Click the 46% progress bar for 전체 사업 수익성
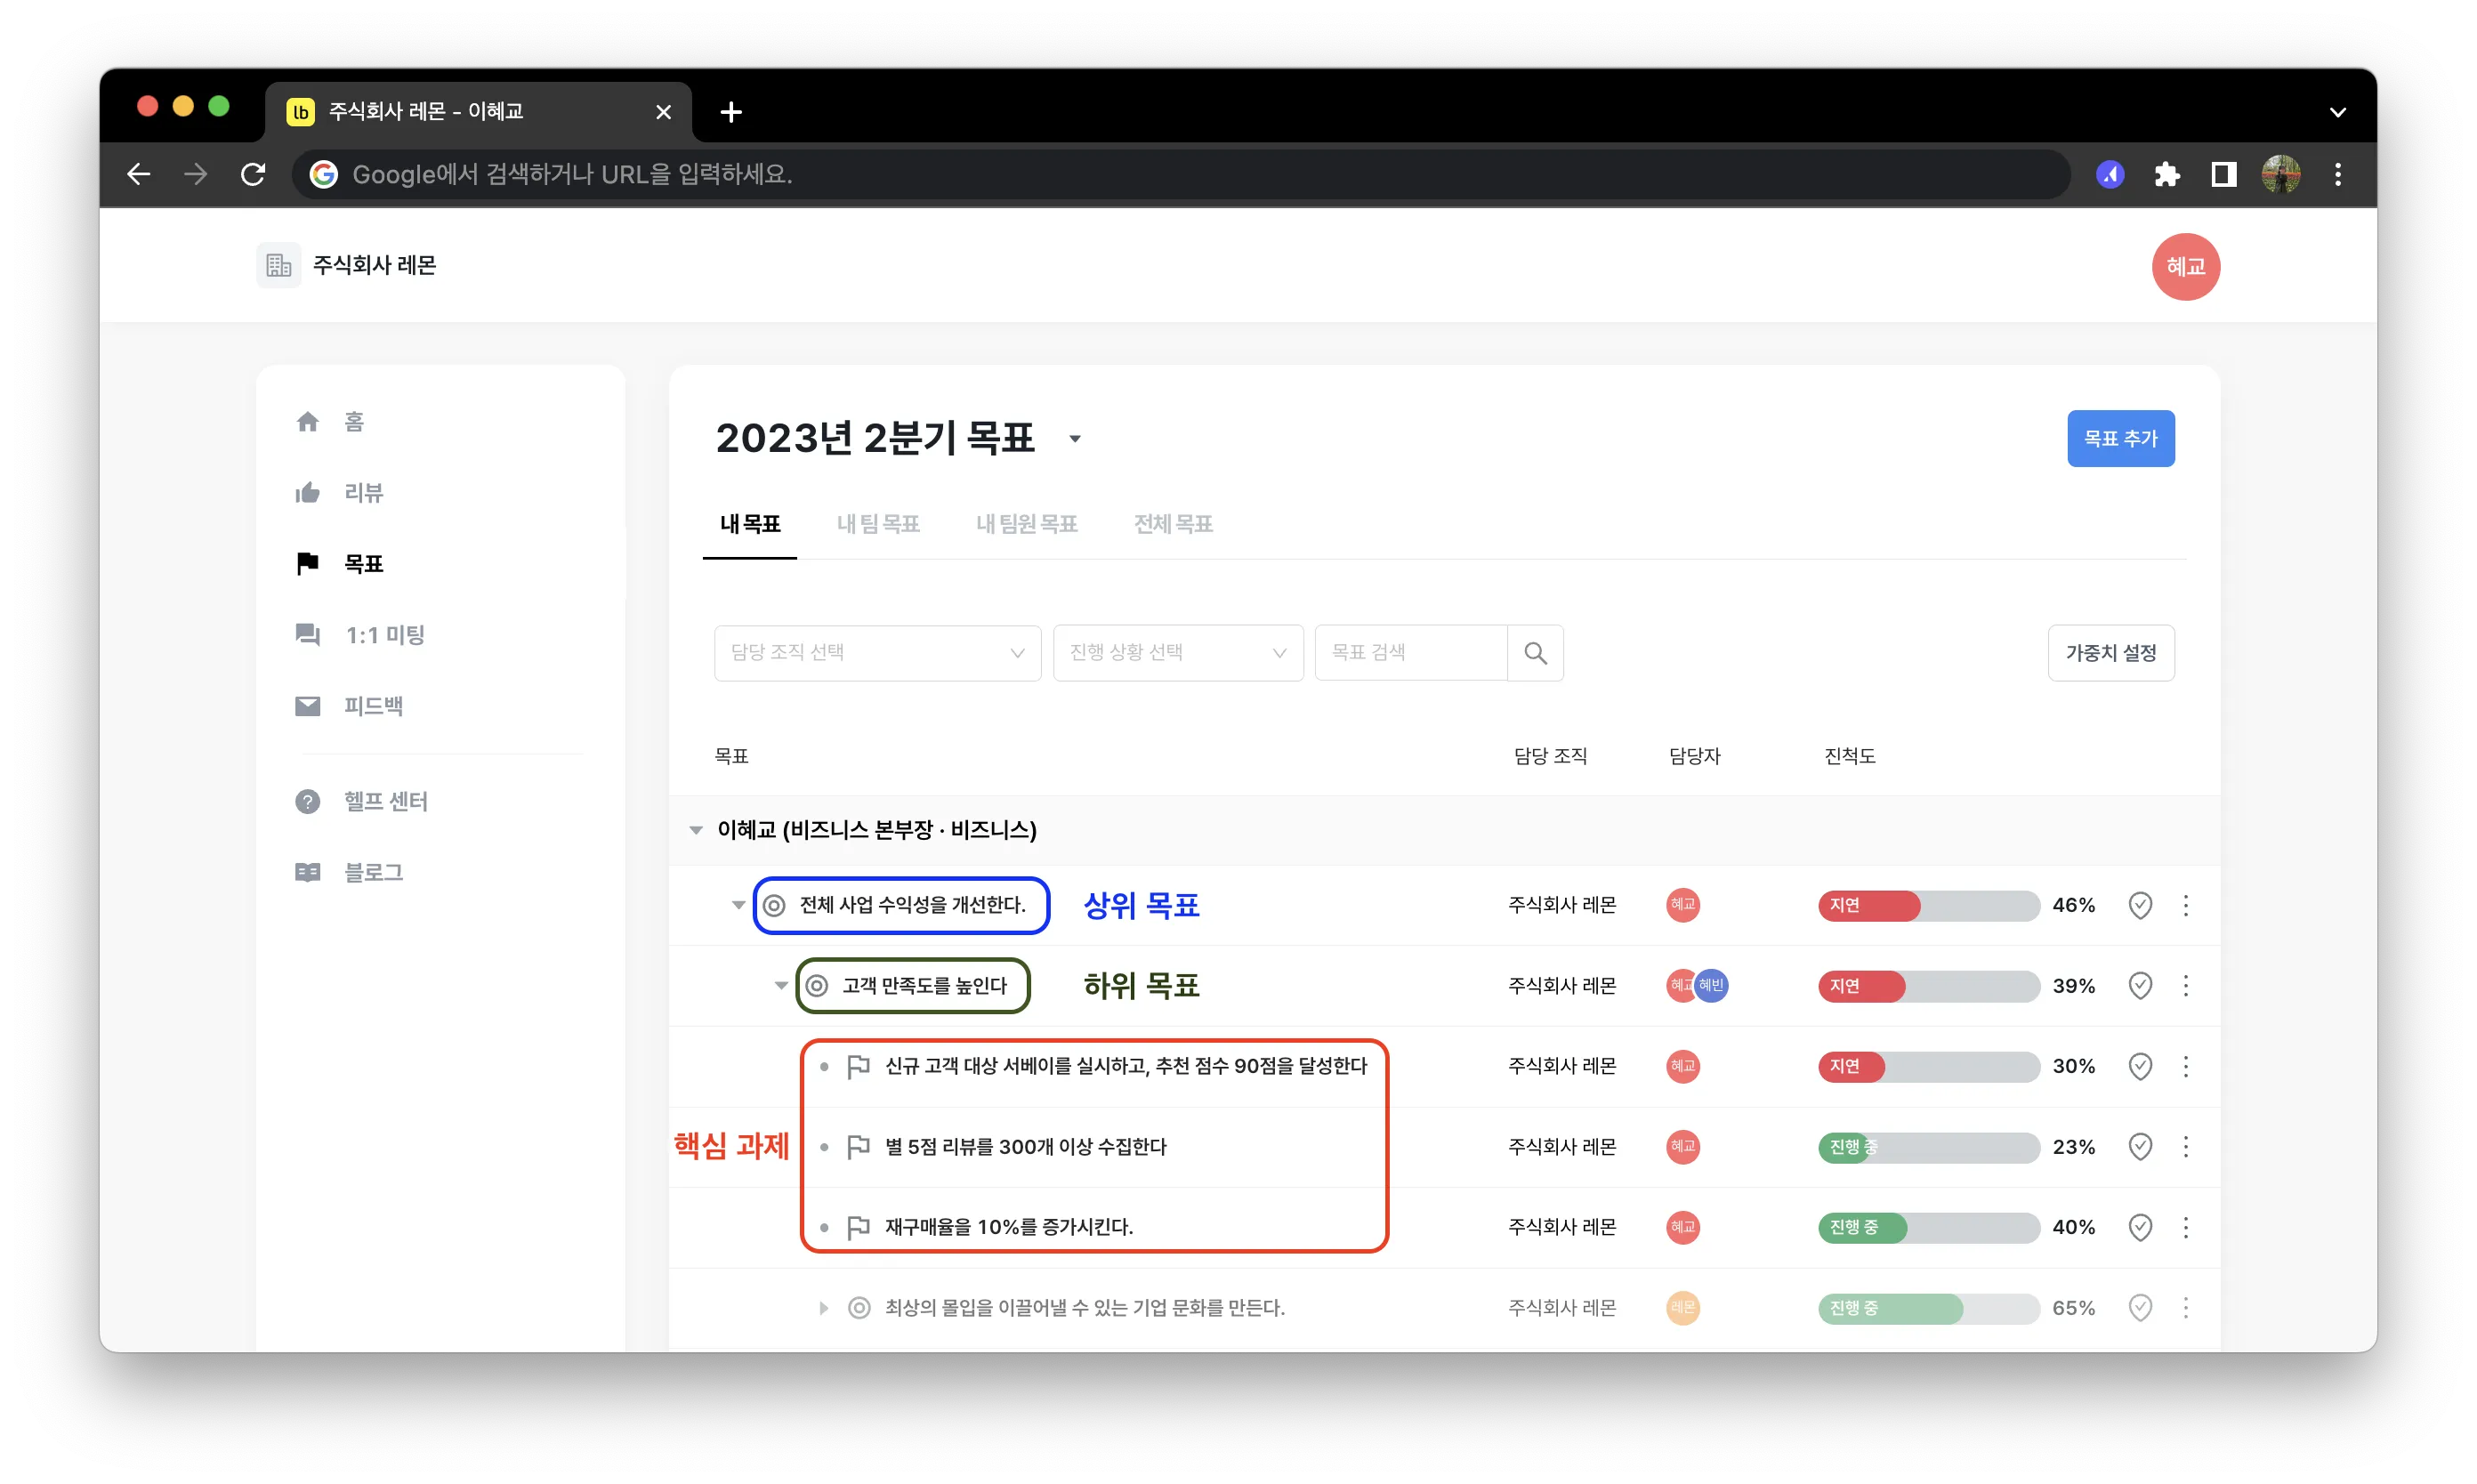The height and width of the screenshot is (1484, 2477). [1928, 905]
